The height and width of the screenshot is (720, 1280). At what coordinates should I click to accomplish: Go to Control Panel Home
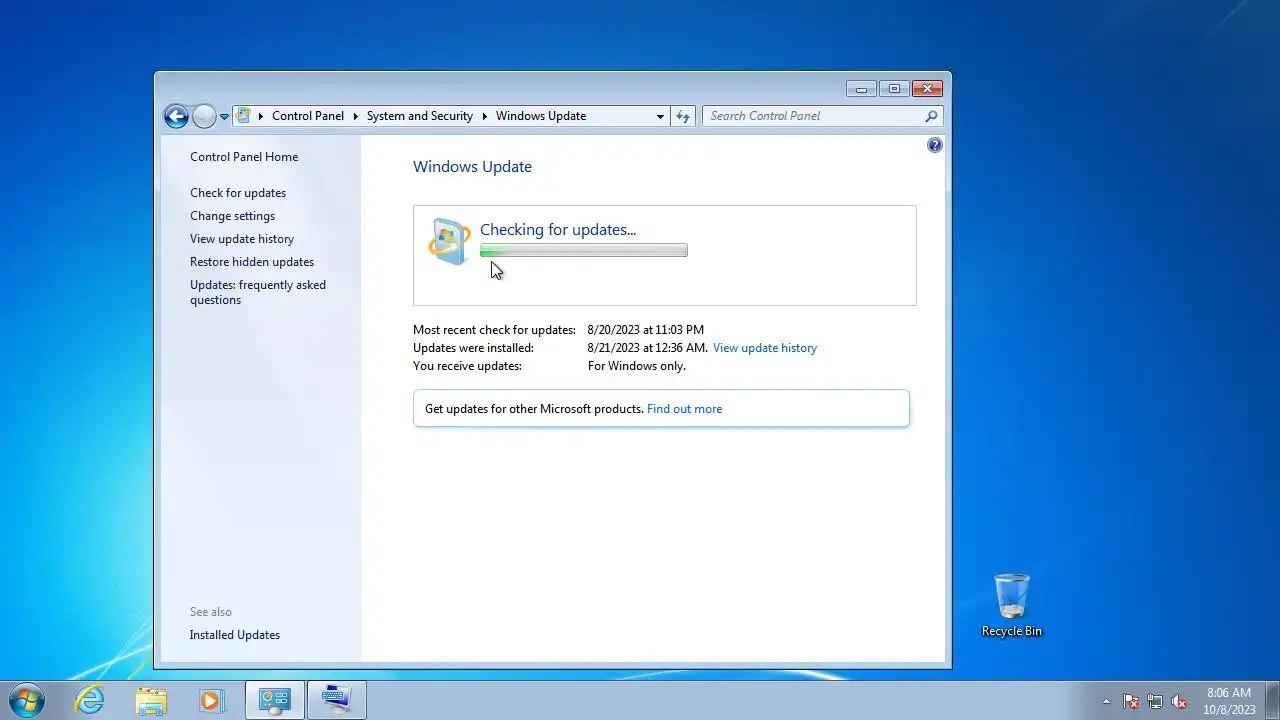244,157
